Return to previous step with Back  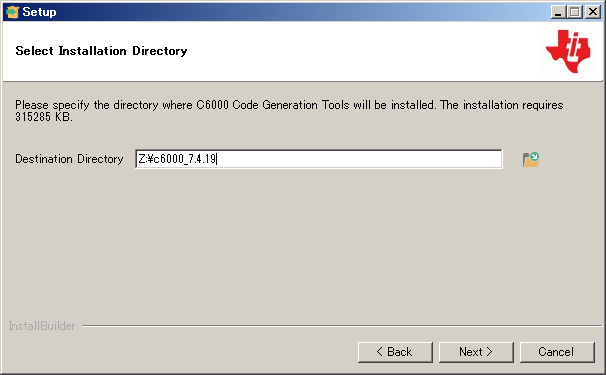coord(395,352)
